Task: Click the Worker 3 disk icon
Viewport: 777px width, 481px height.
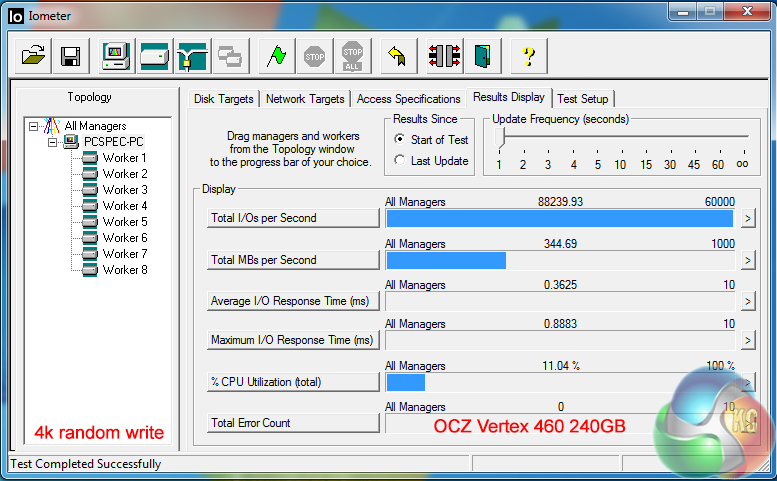Action: [90, 190]
